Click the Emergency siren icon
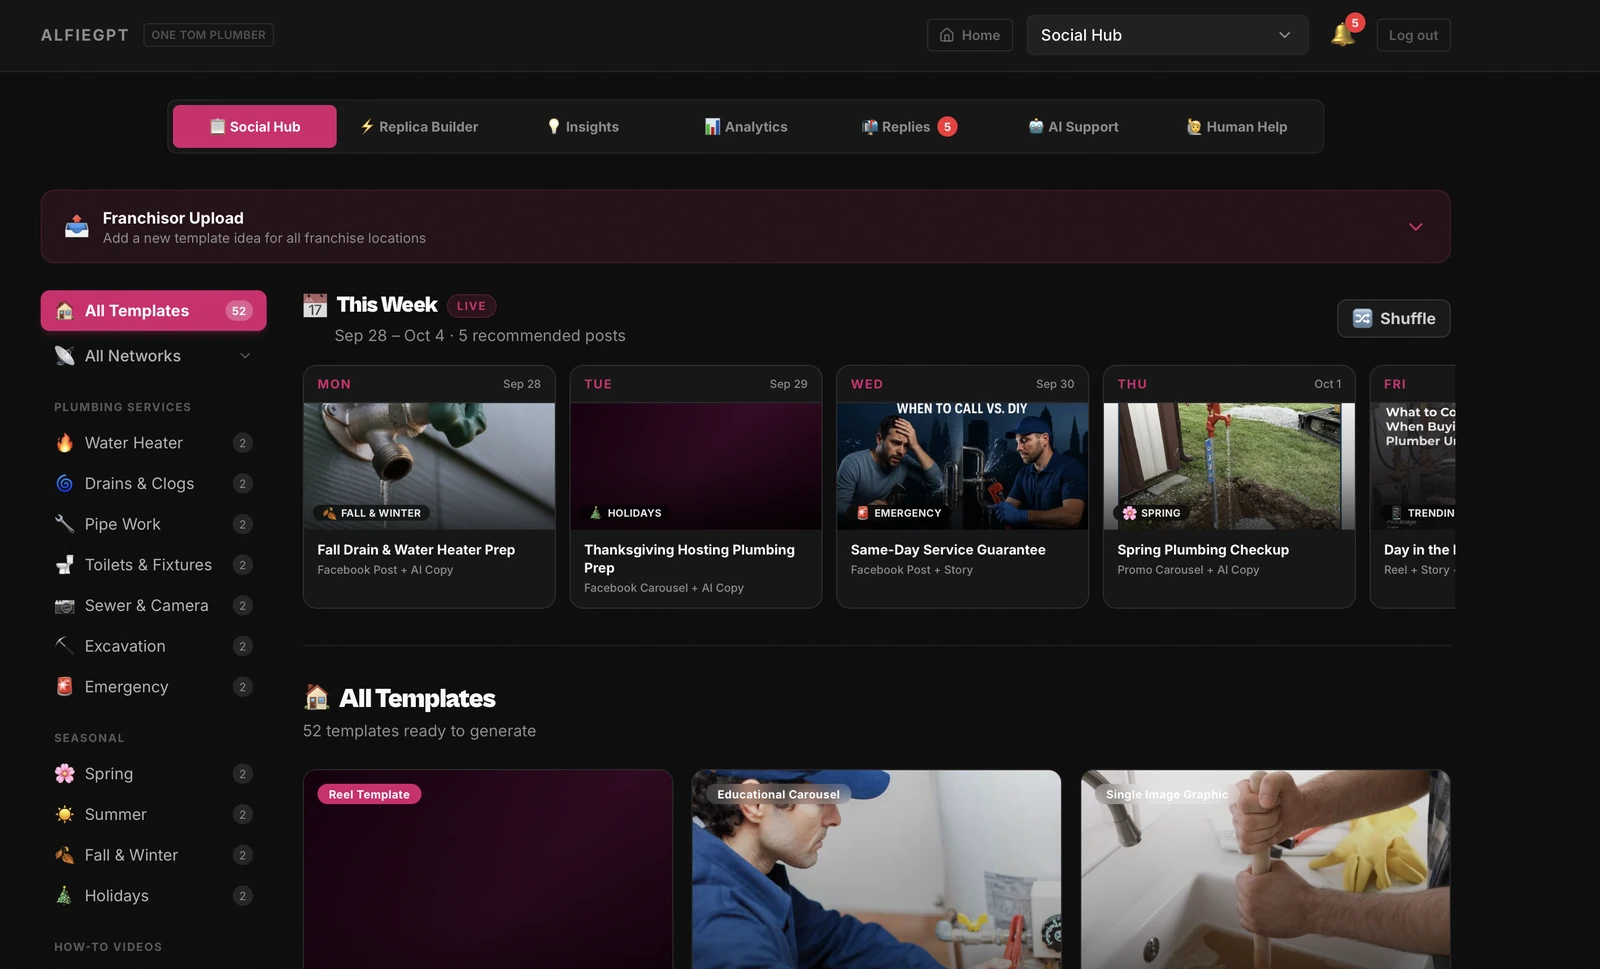The width and height of the screenshot is (1600, 969). click(65, 687)
